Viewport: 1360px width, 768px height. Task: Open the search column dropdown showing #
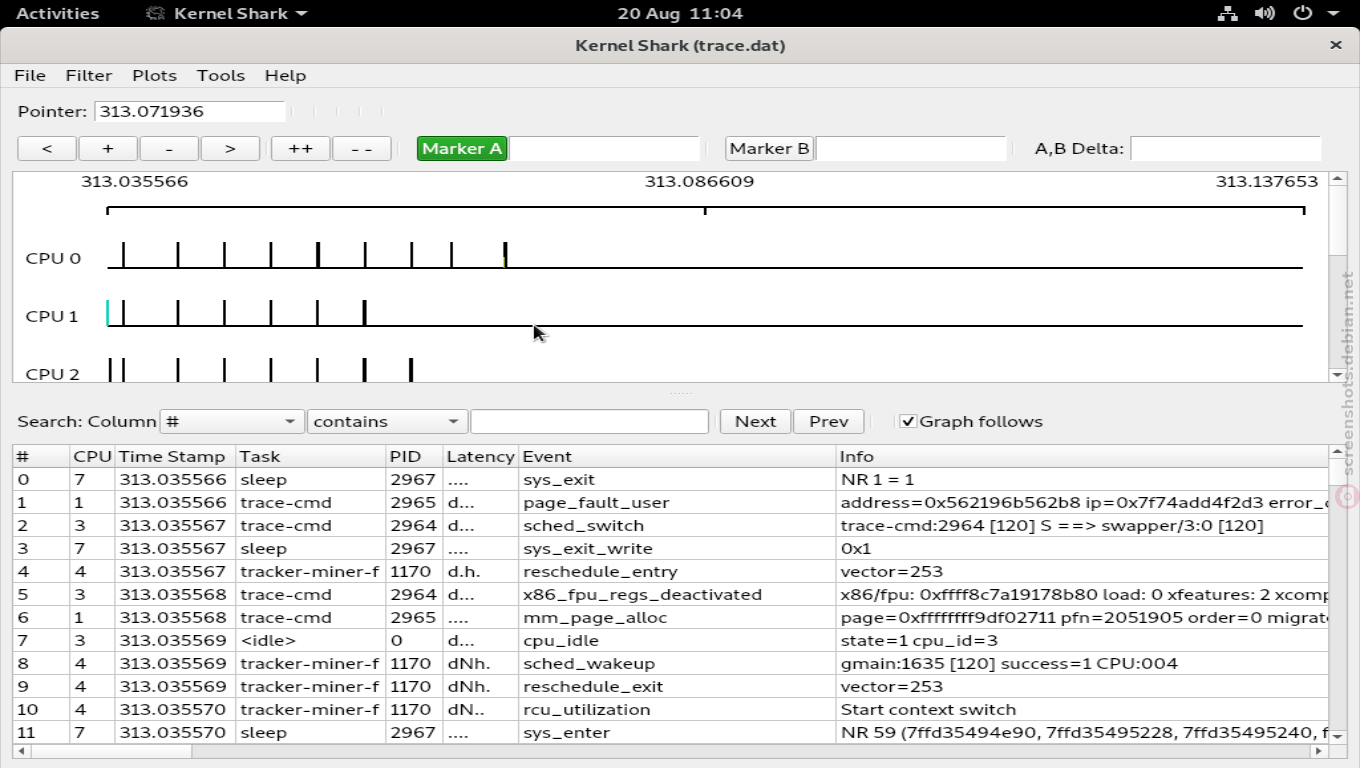(x=232, y=422)
